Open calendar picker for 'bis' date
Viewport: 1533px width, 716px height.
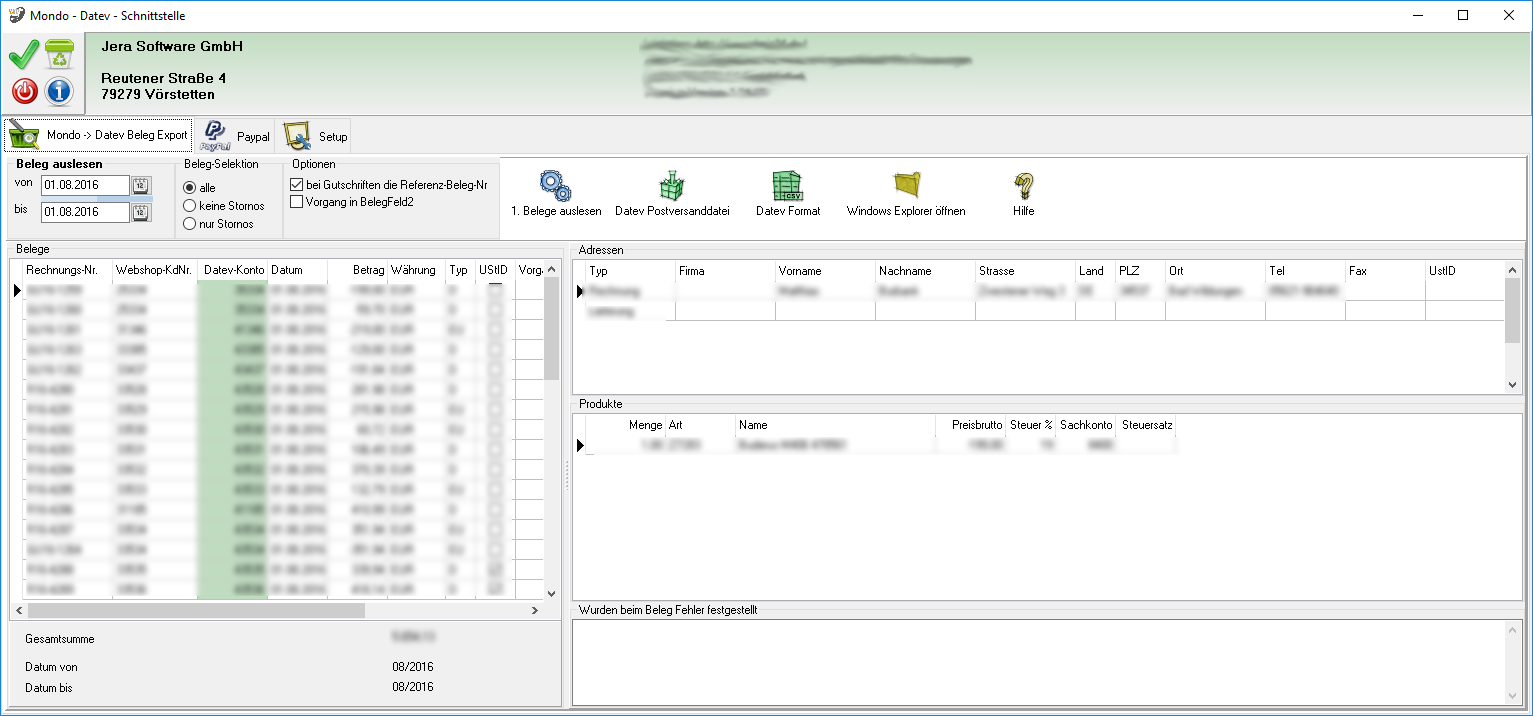tap(141, 212)
